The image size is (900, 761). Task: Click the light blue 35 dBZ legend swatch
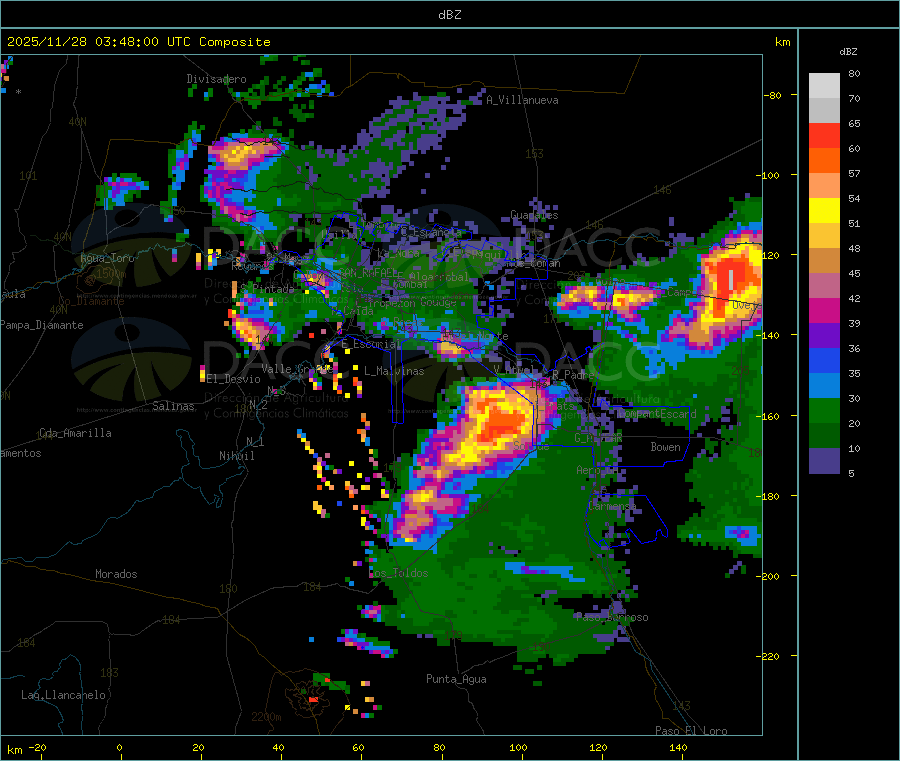point(824,386)
